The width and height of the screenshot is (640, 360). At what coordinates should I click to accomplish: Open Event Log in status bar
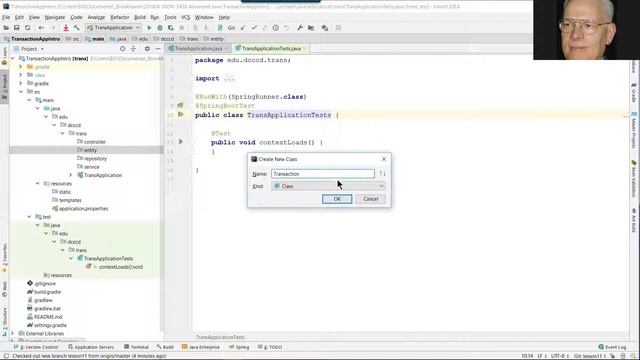tap(612, 347)
